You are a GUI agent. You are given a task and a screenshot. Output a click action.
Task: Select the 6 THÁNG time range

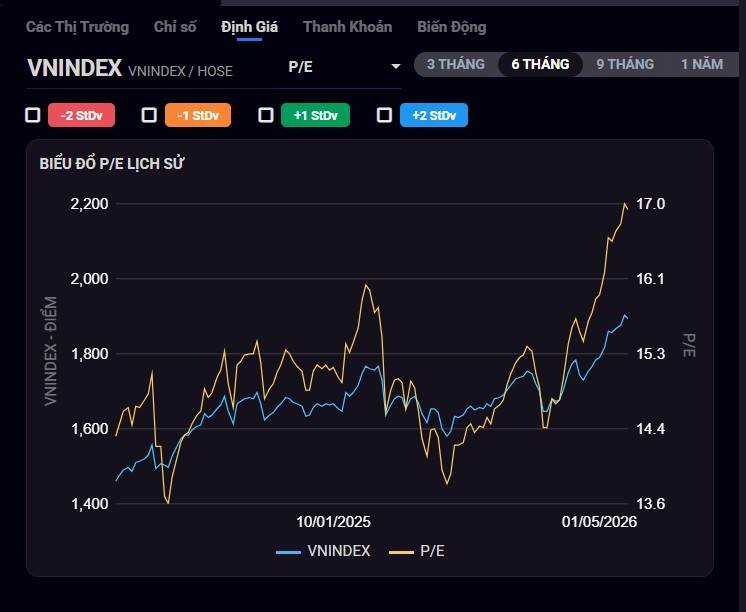click(540, 64)
